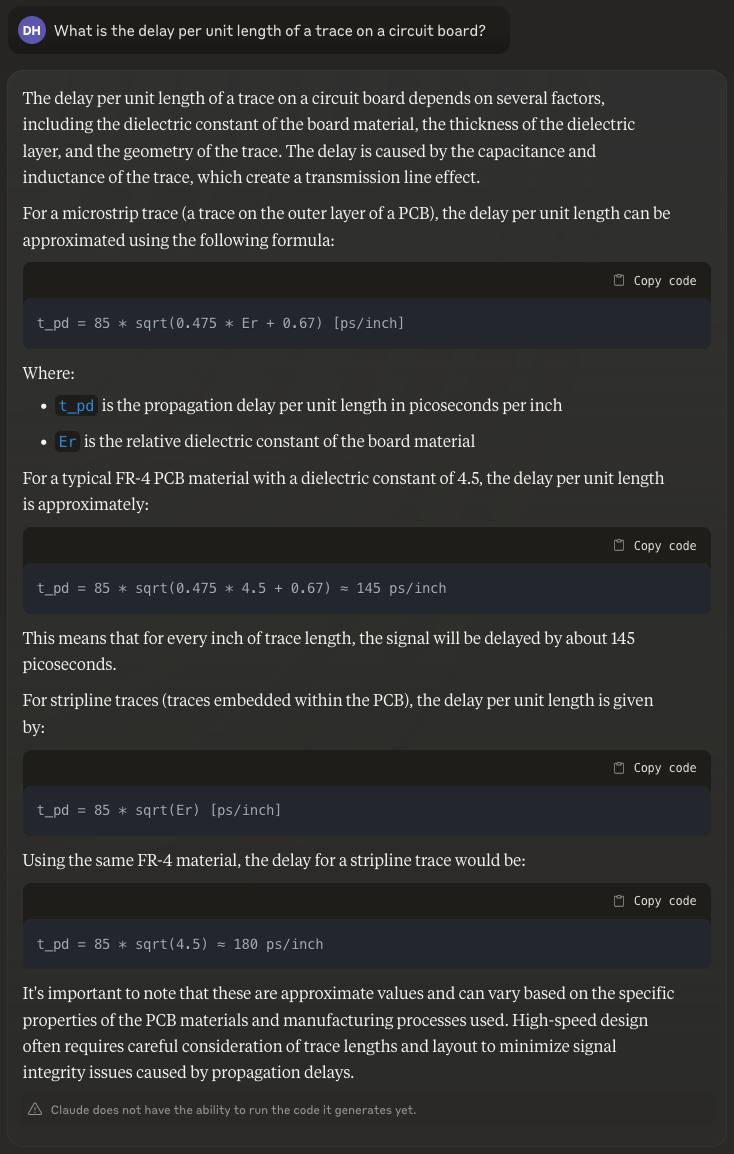Click the clipboard icon above the stripline sqrt(Er) formula
This screenshot has height=1154, width=734.
tap(619, 768)
